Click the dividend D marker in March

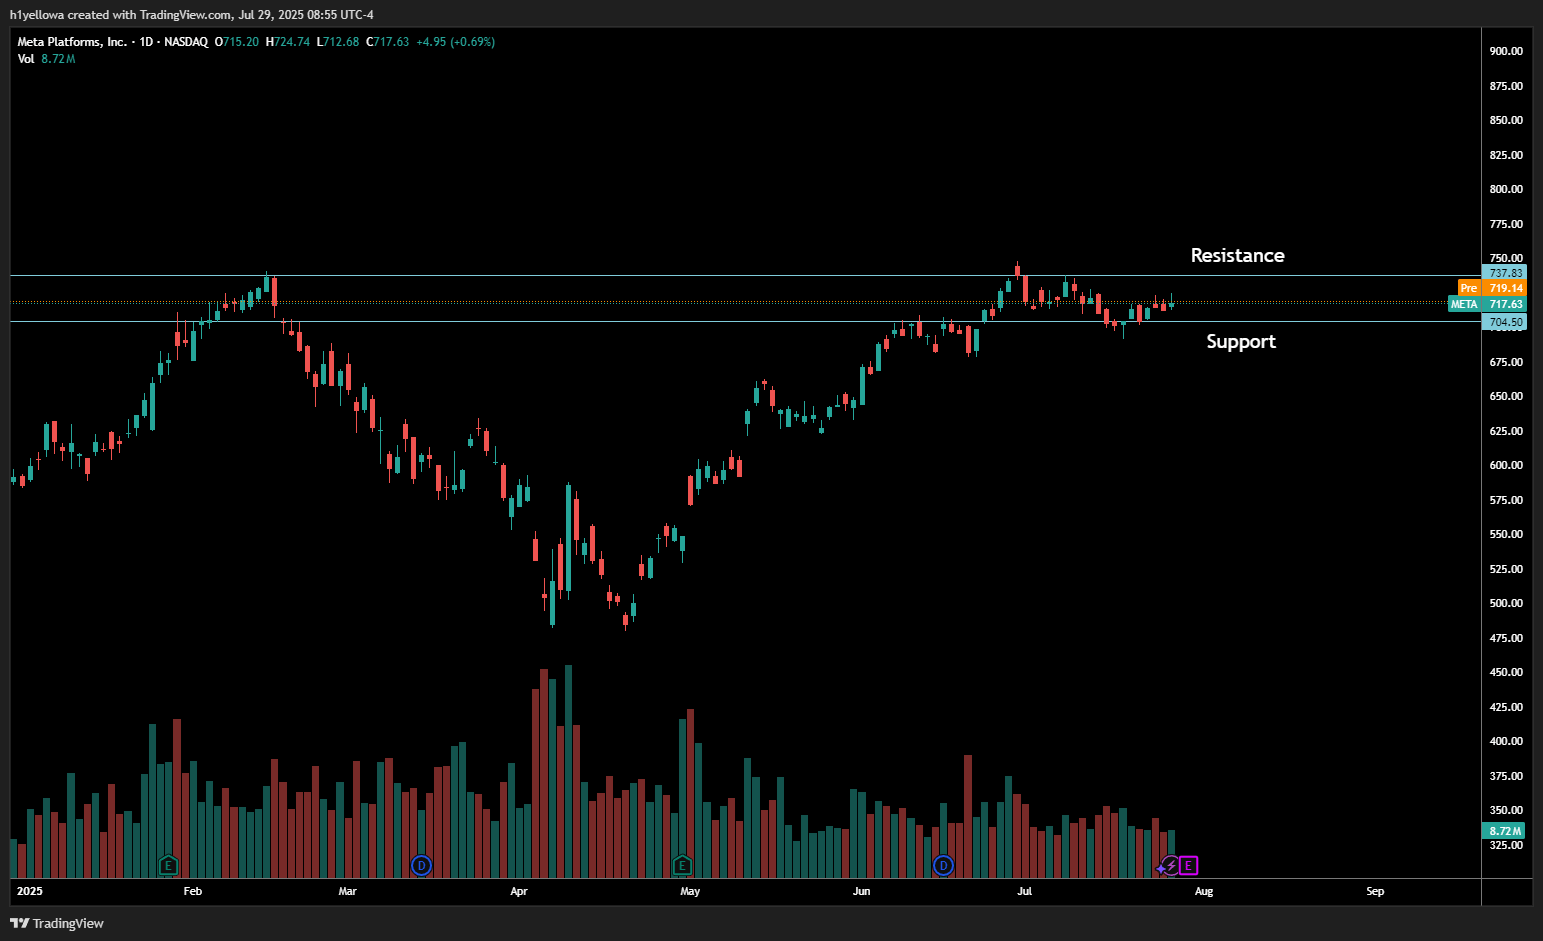click(421, 865)
